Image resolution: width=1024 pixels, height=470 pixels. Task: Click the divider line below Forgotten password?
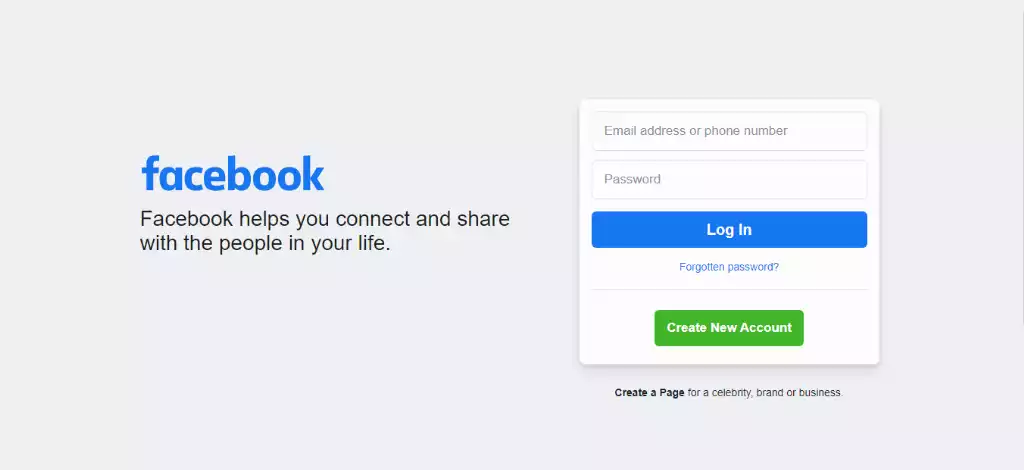coord(729,289)
